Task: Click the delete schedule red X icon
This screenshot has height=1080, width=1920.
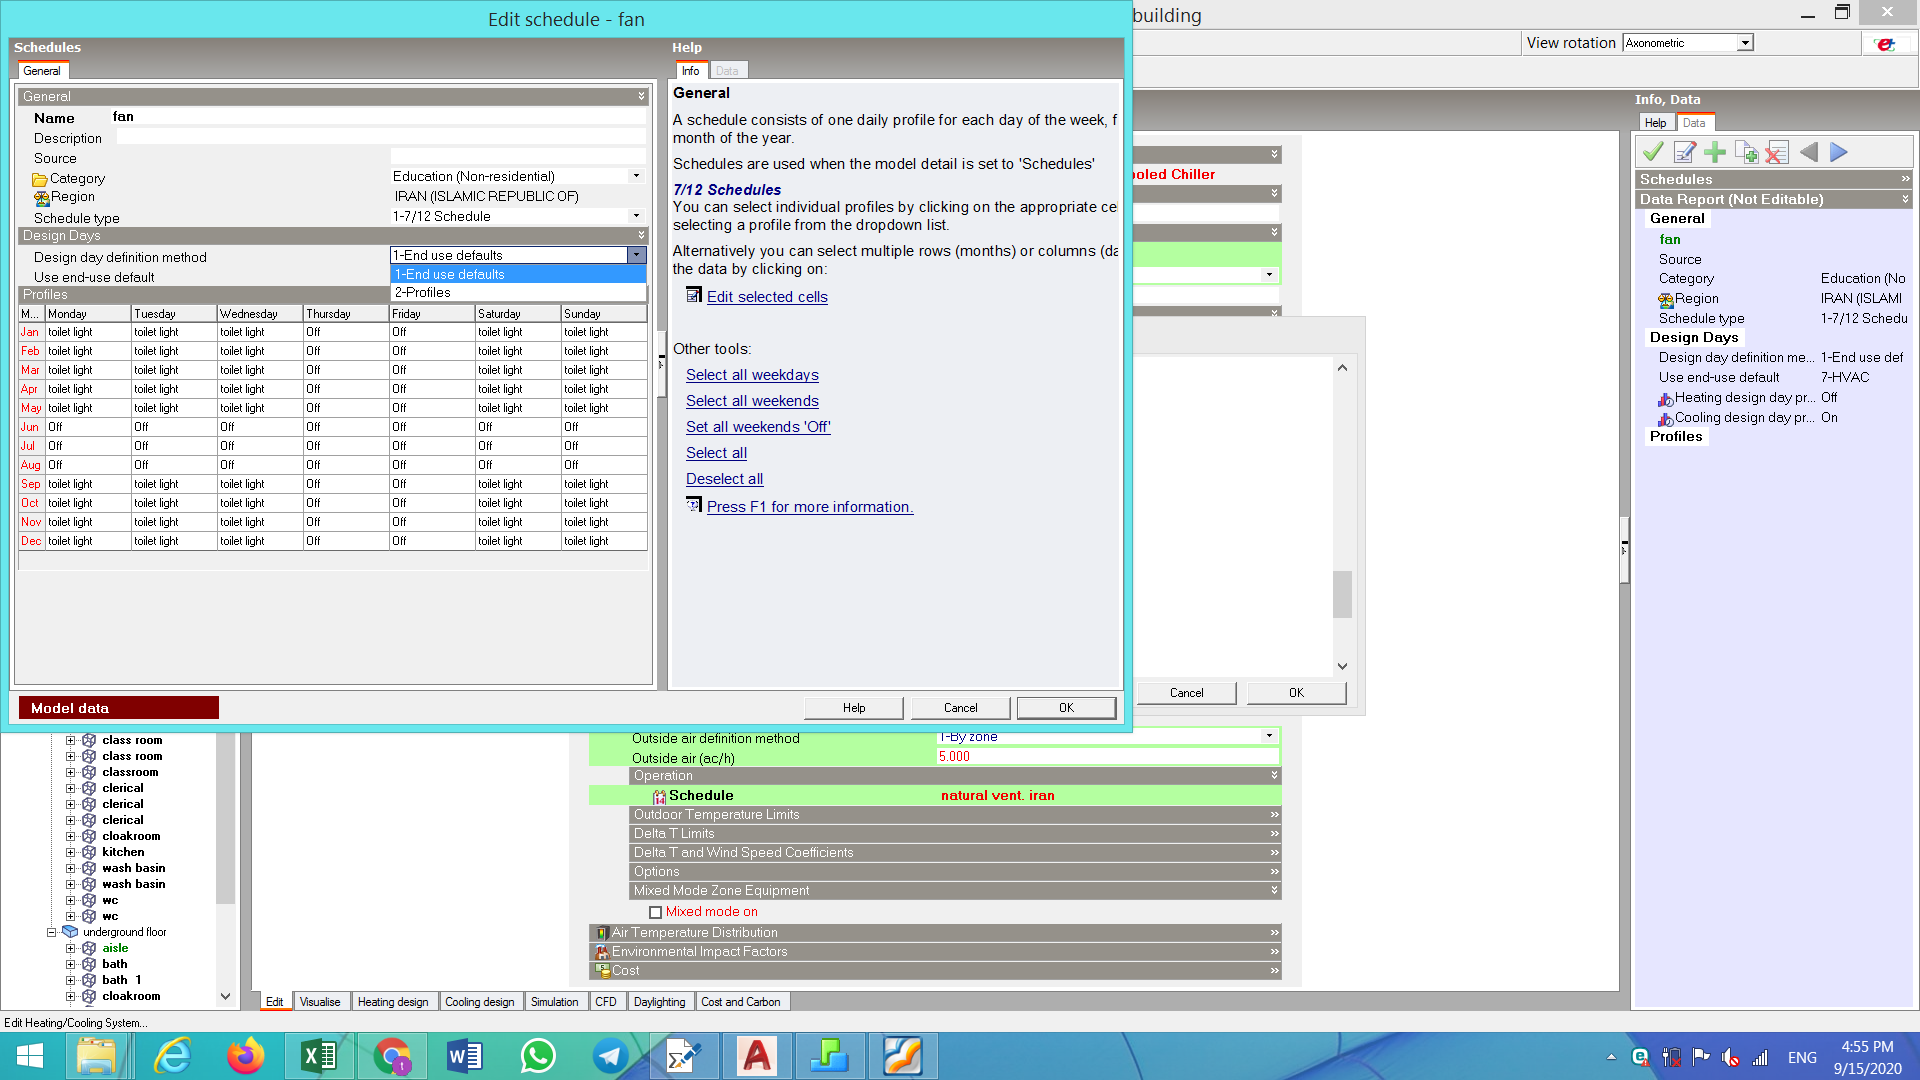Action: coord(1777,152)
